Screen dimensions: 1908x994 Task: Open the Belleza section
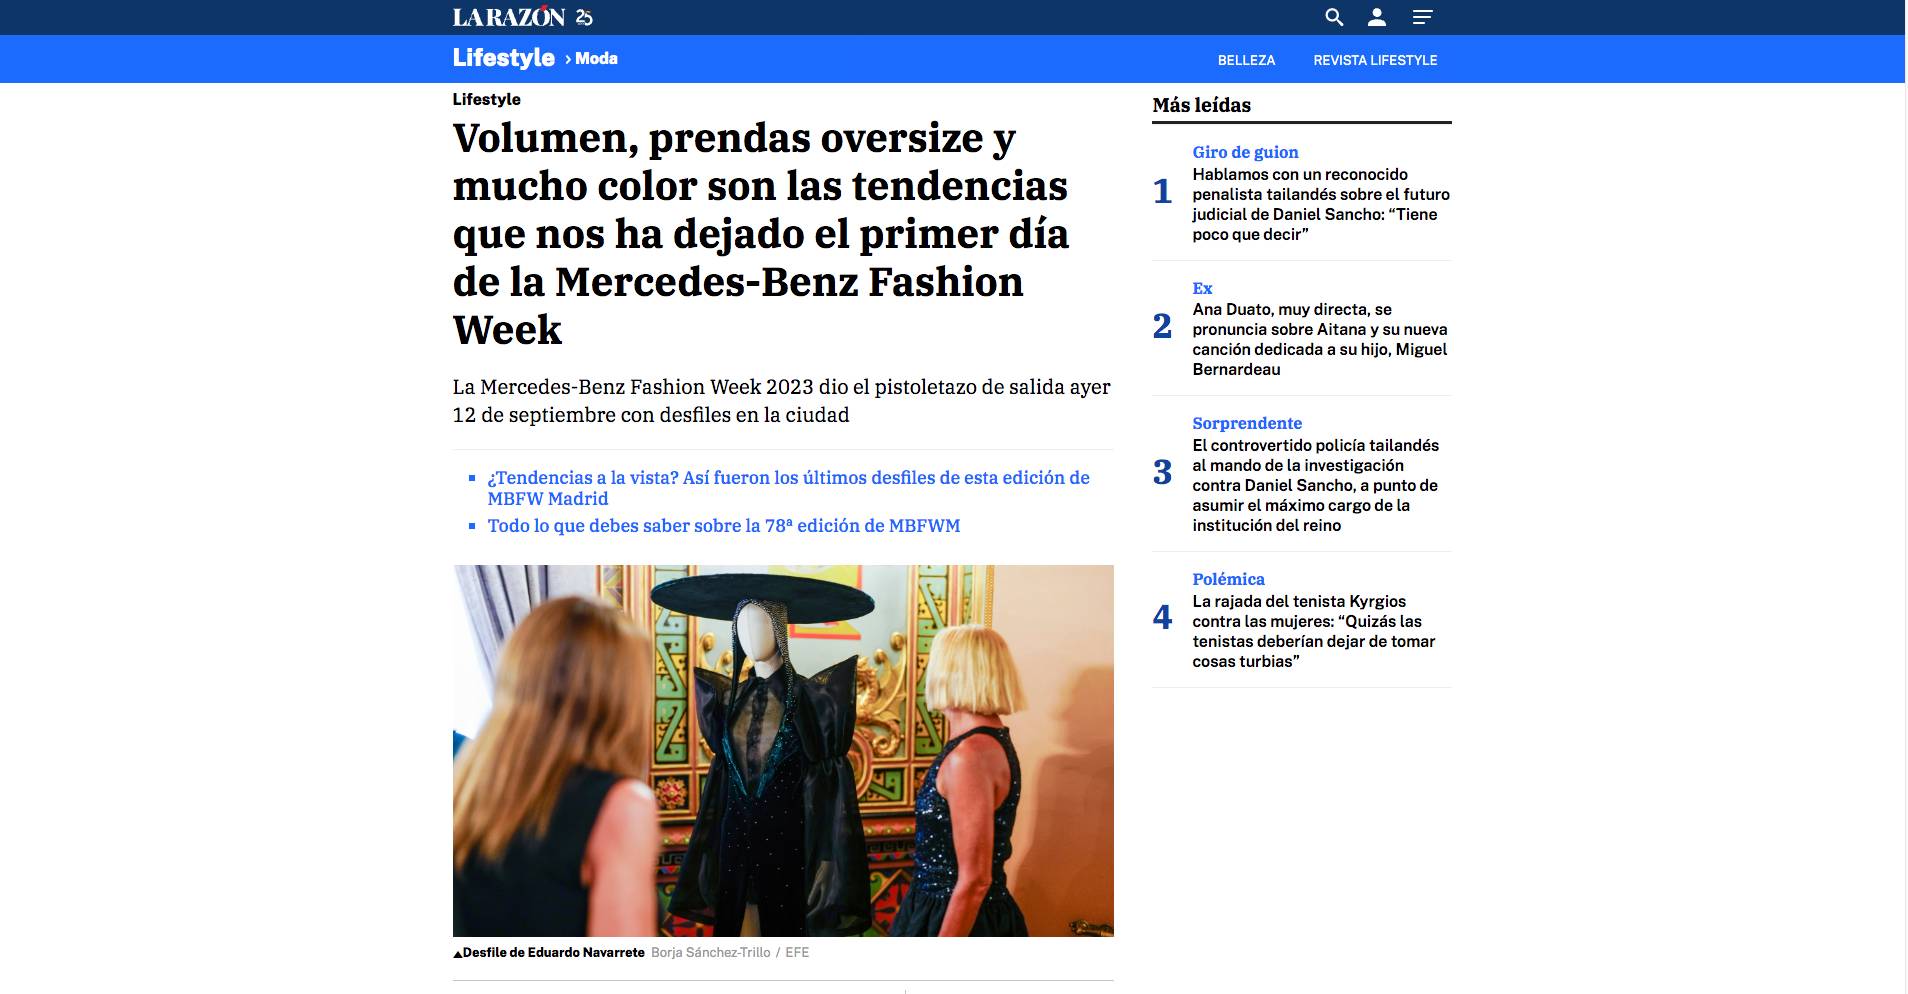[x=1246, y=60]
